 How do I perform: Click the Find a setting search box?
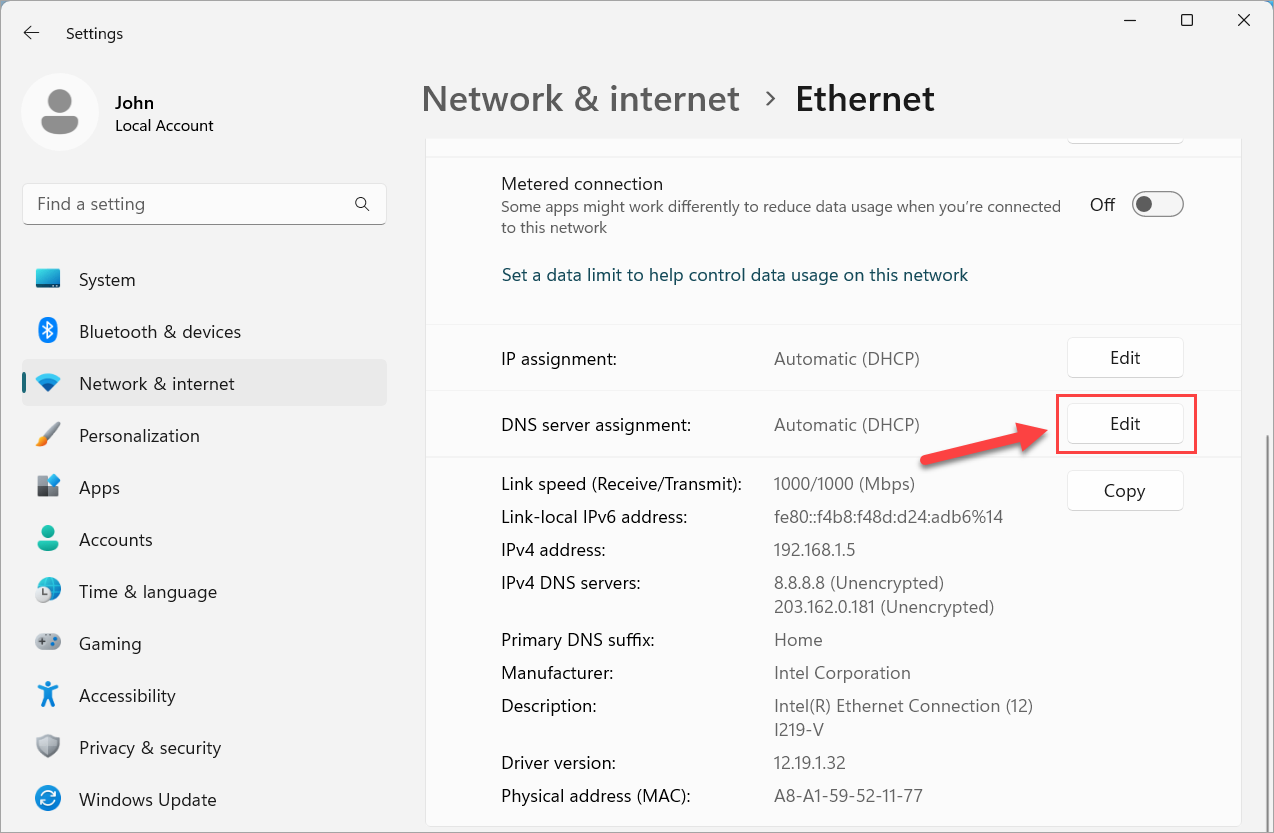coord(204,204)
